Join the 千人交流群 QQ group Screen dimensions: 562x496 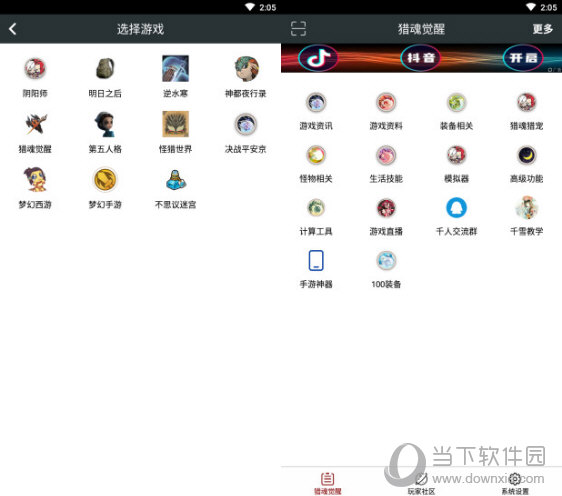(456, 208)
